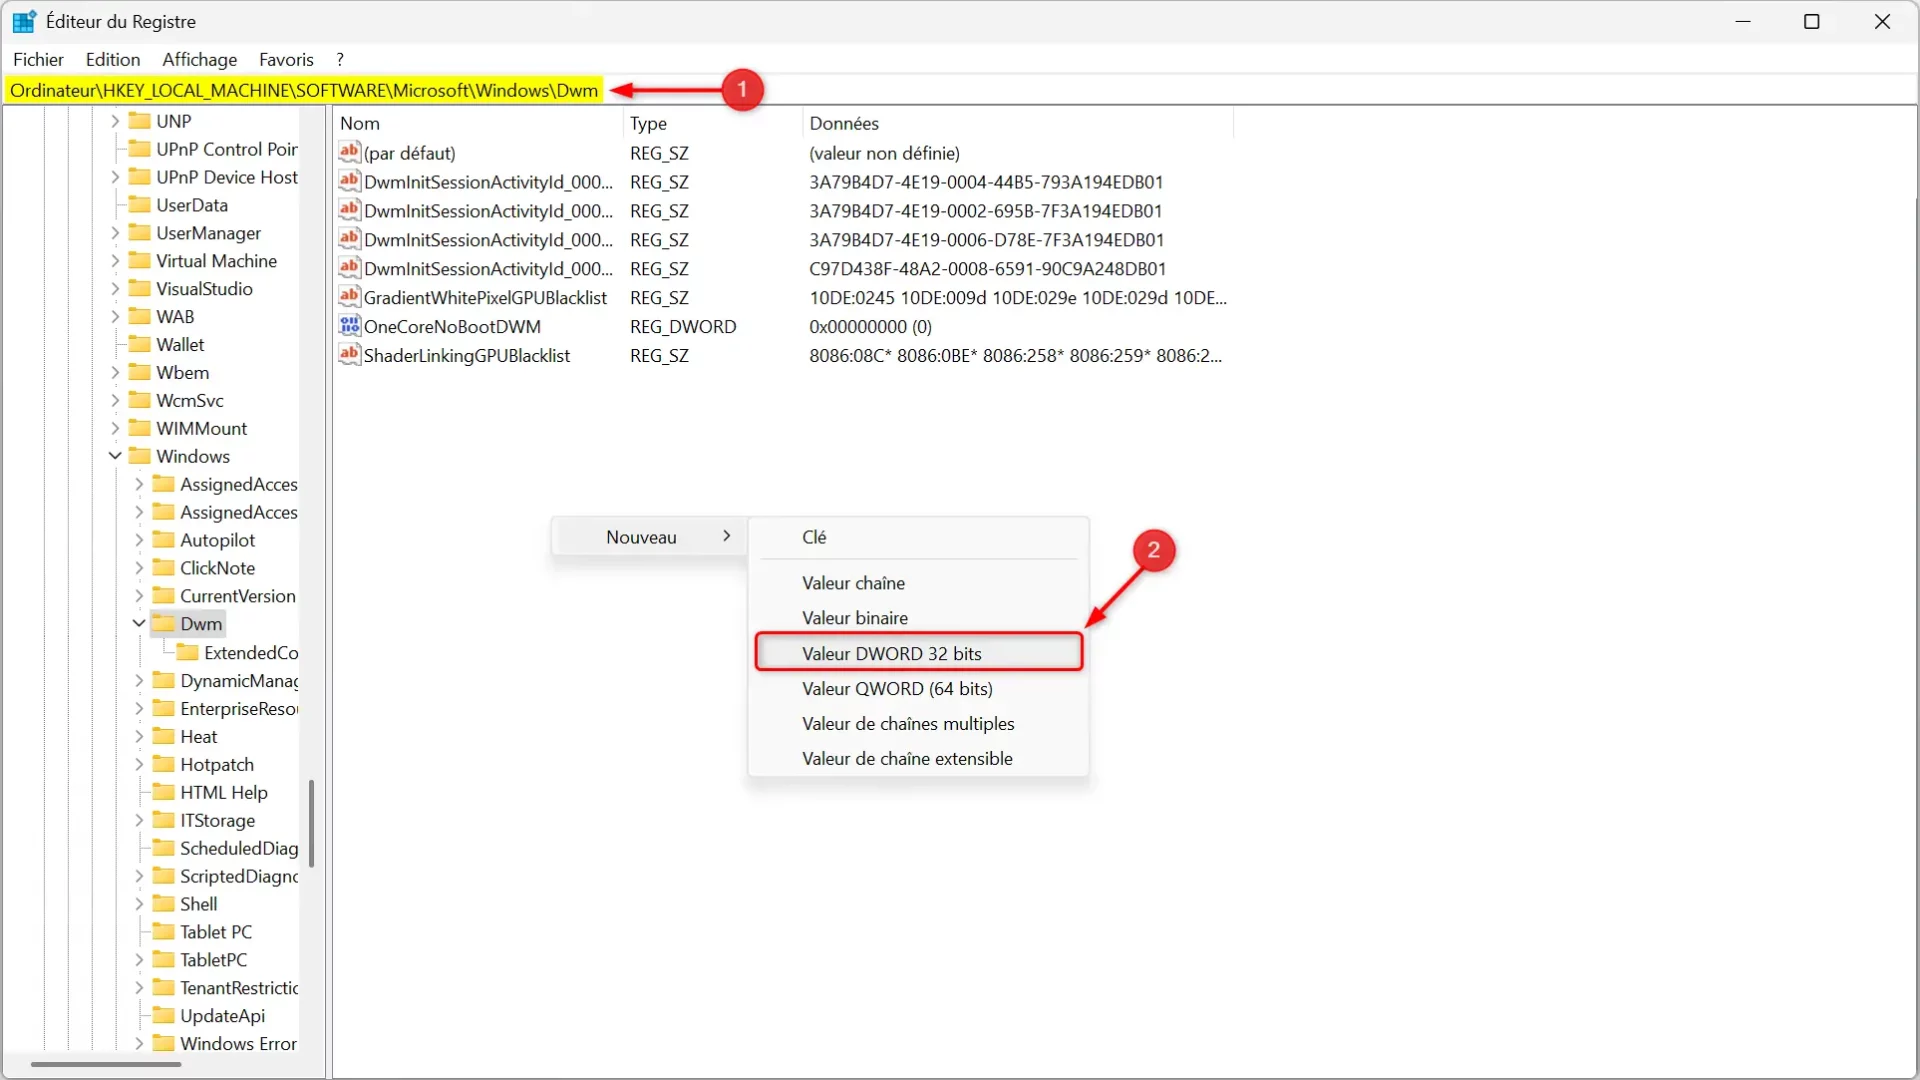Choose Valeur binaire from submenu
The image size is (1920, 1080).
pyautogui.click(x=919, y=618)
